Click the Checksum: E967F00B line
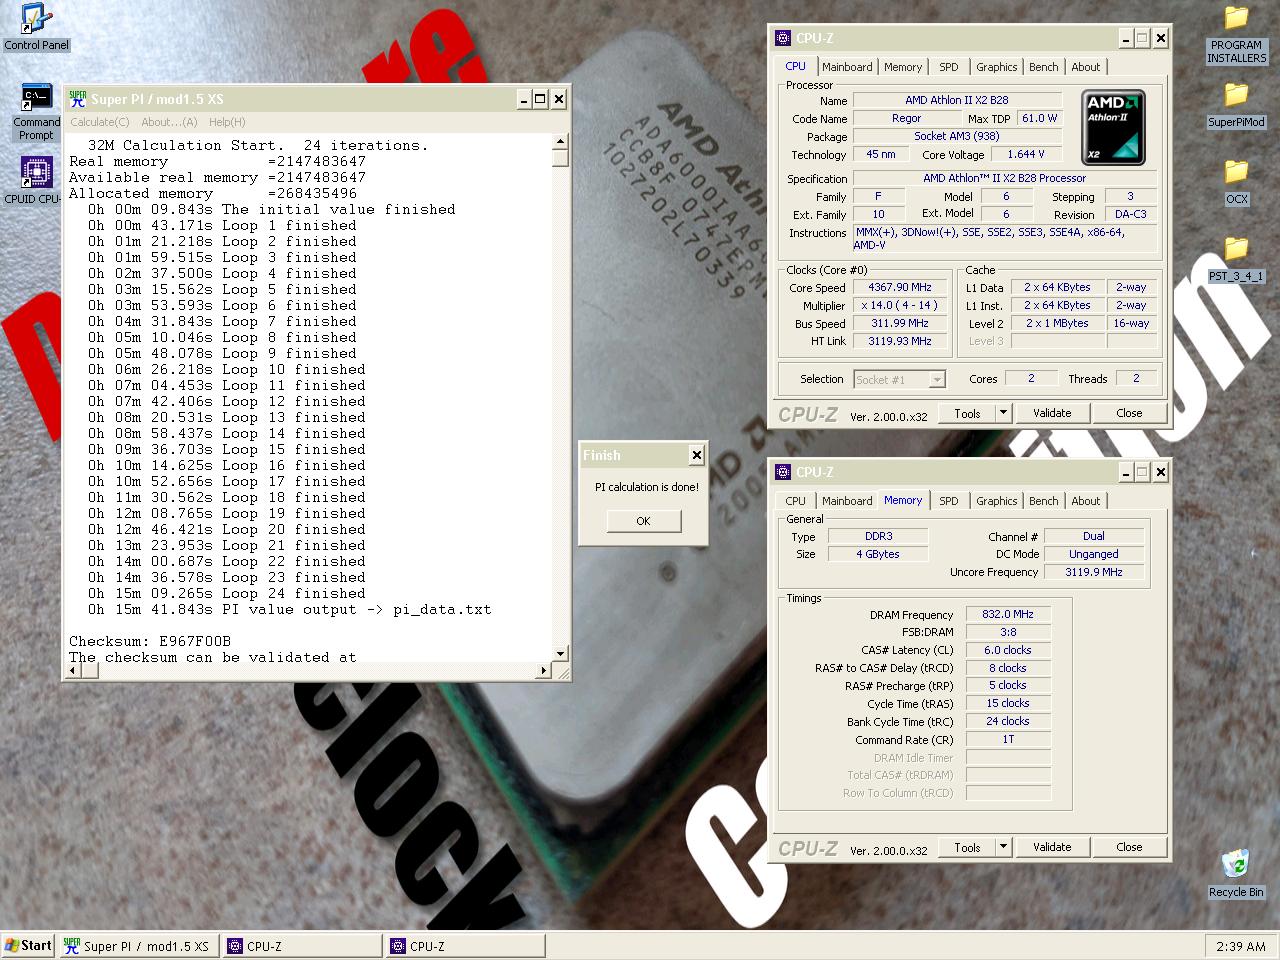The image size is (1280, 960). point(150,641)
